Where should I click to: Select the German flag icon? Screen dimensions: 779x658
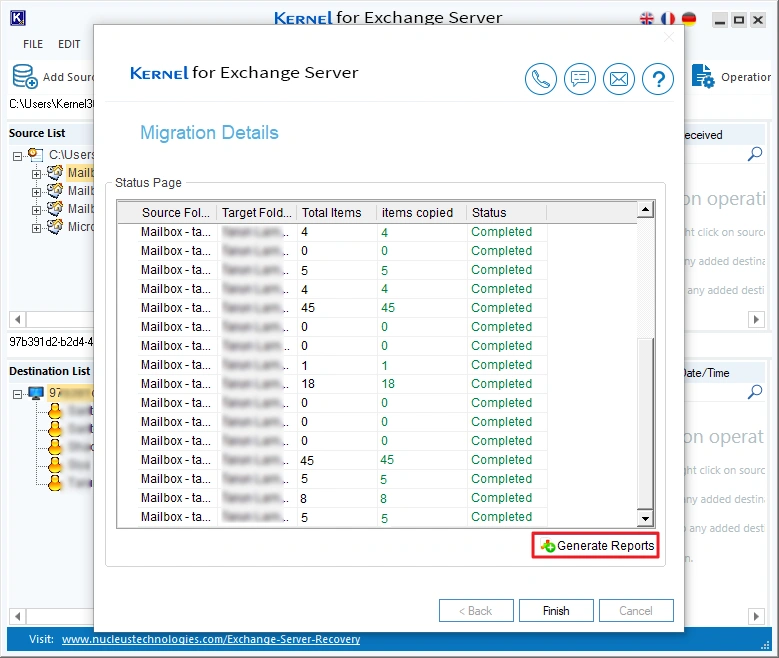pyautogui.click(x=689, y=19)
